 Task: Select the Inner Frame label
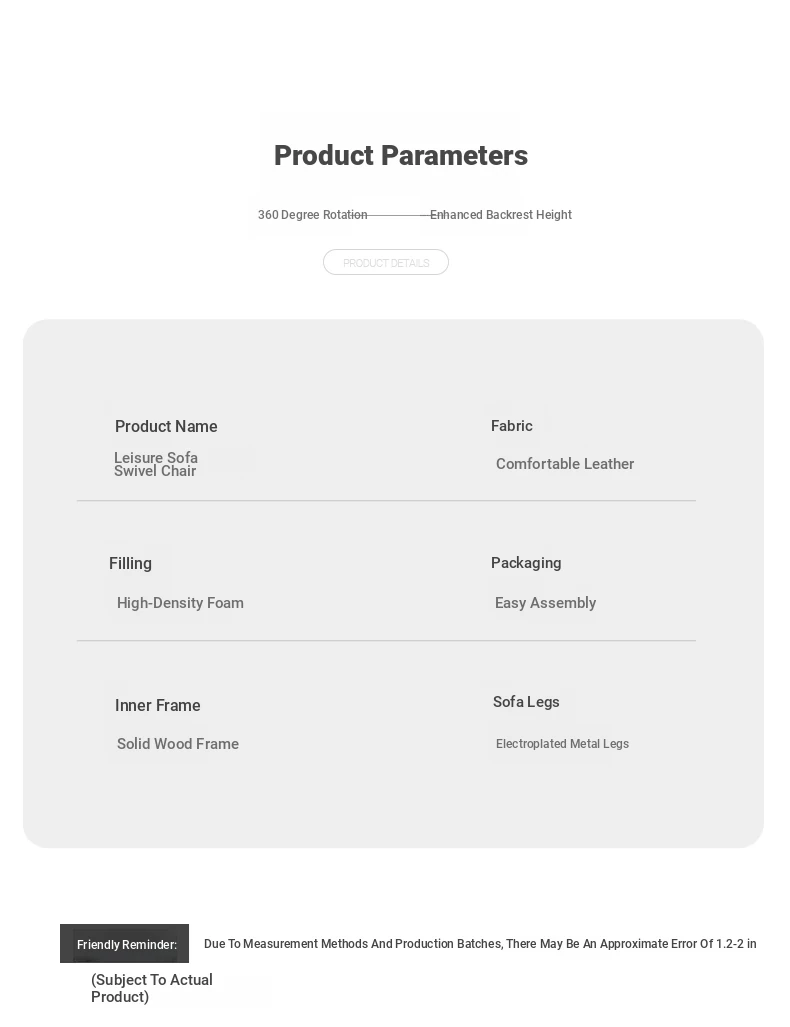click(157, 705)
